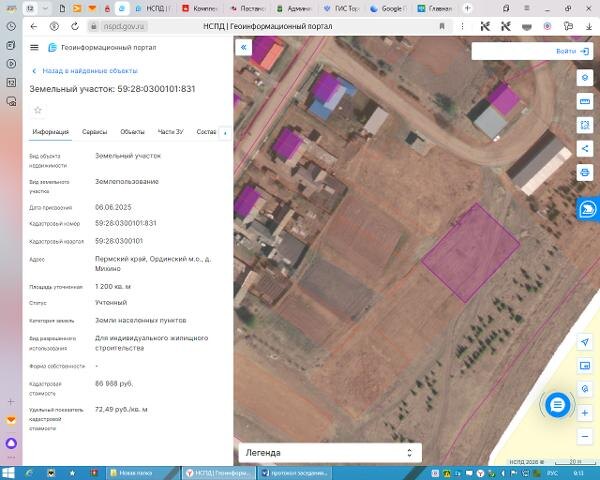Click the taskbar clock

579,473
